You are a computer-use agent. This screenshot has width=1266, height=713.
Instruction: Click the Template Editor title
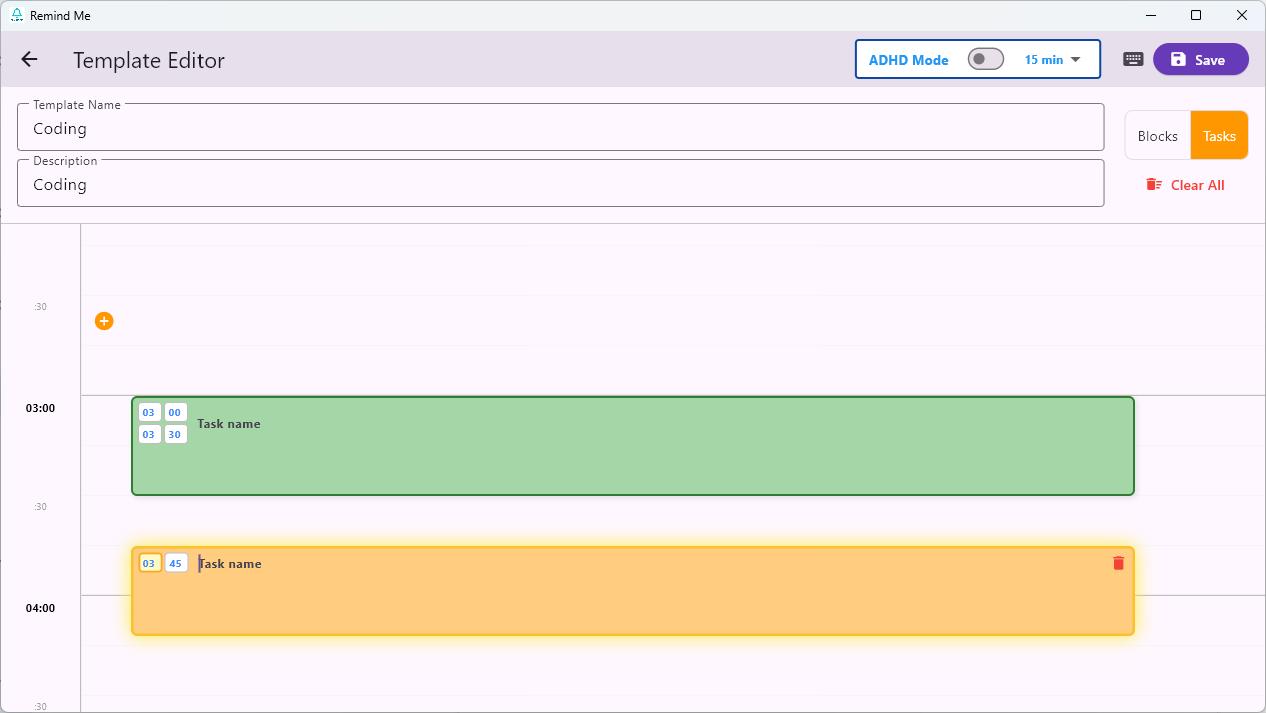click(149, 60)
